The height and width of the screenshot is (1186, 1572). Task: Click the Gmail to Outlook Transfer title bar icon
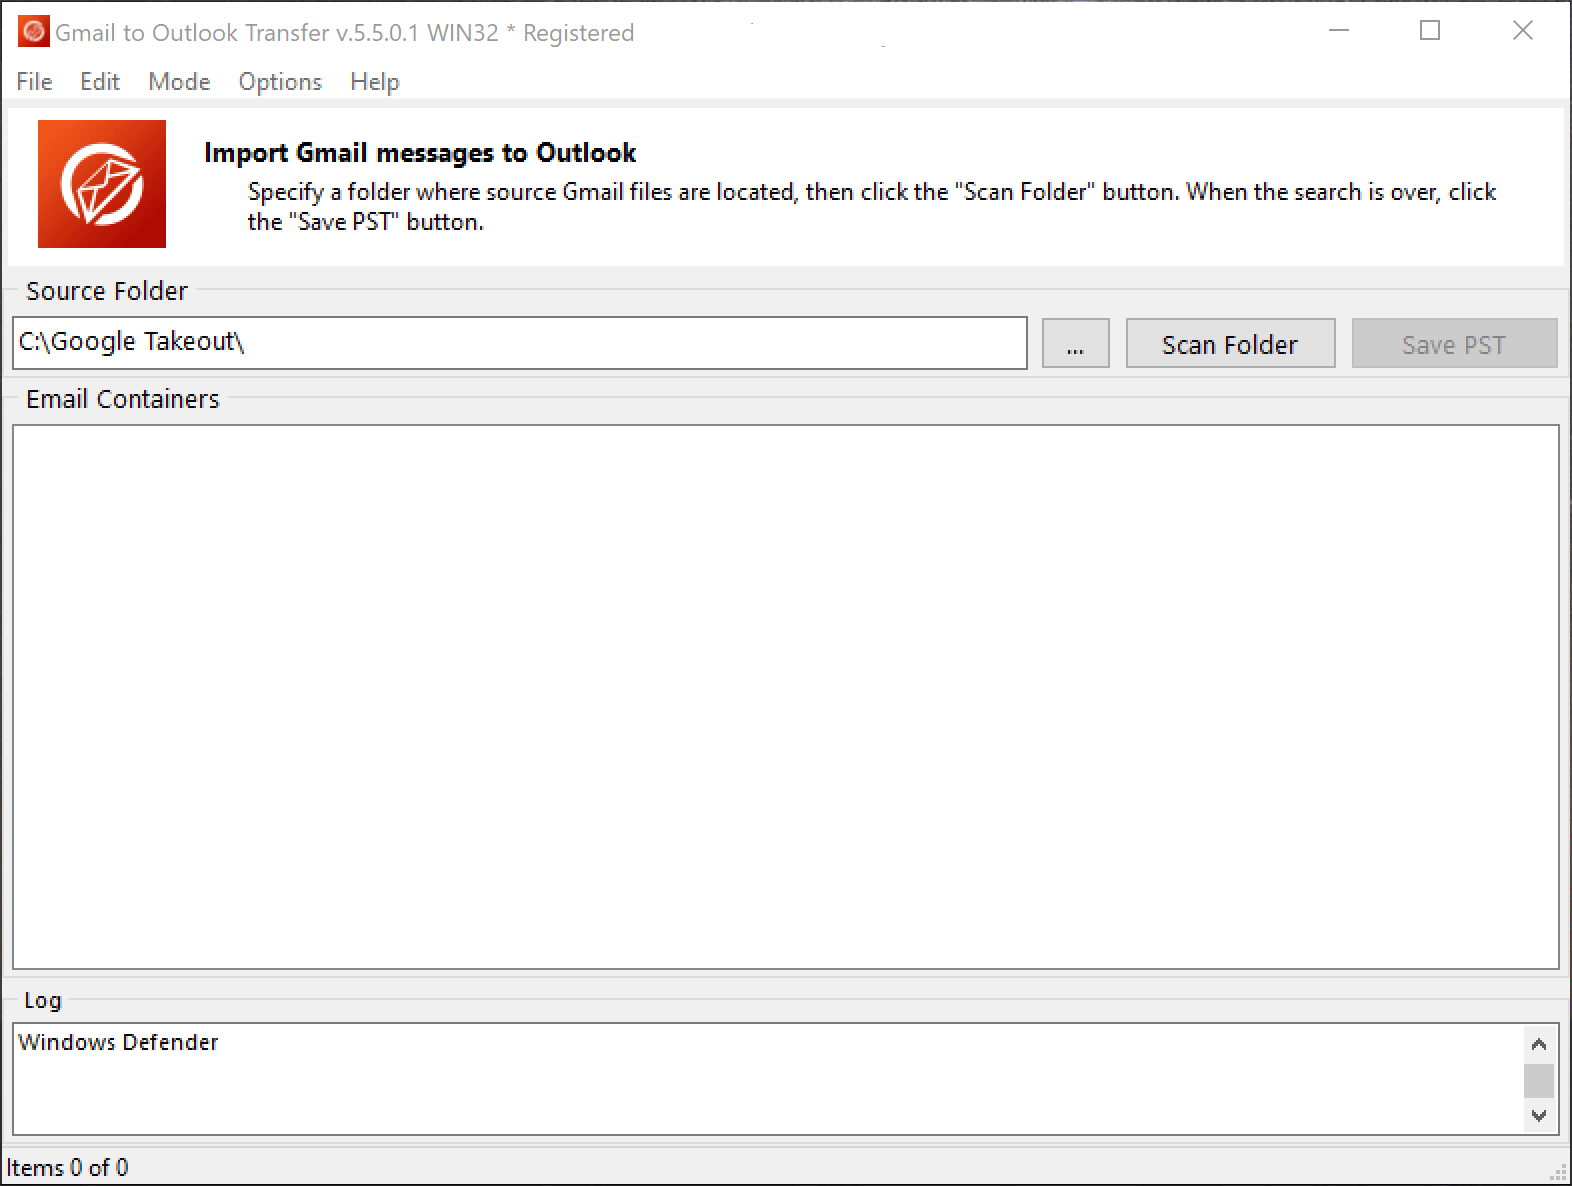click(33, 32)
